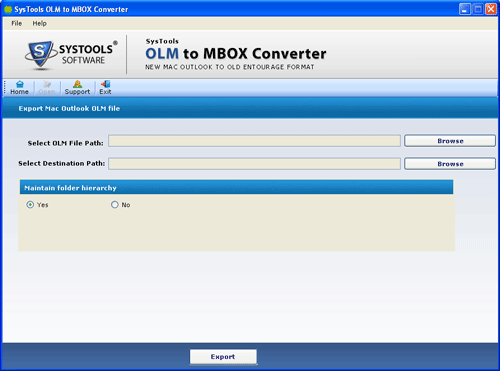
Task: Browse for the OLM file path
Action: pos(450,141)
